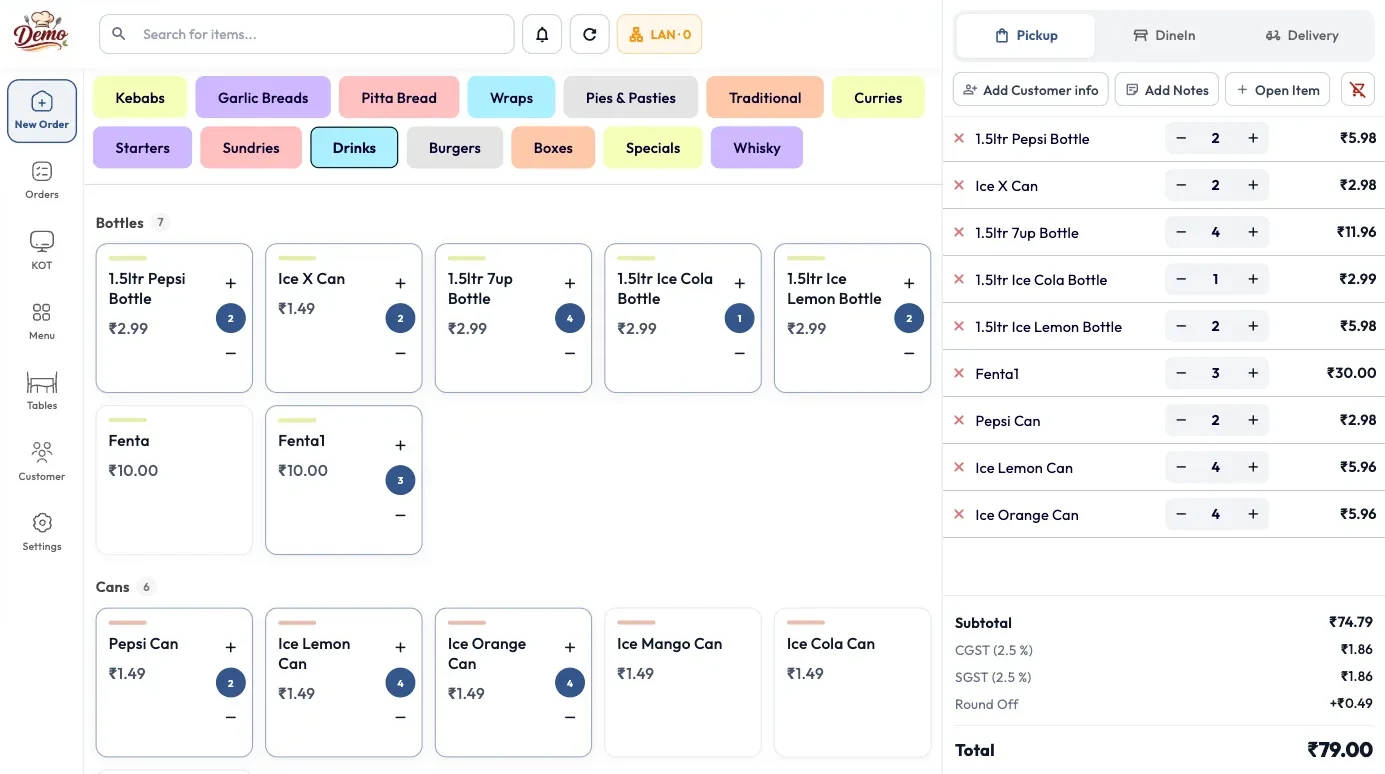The width and height of the screenshot is (1385, 774).
Task: Select the Pitta Bread category
Action: pyautogui.click(x=399, y=97)
